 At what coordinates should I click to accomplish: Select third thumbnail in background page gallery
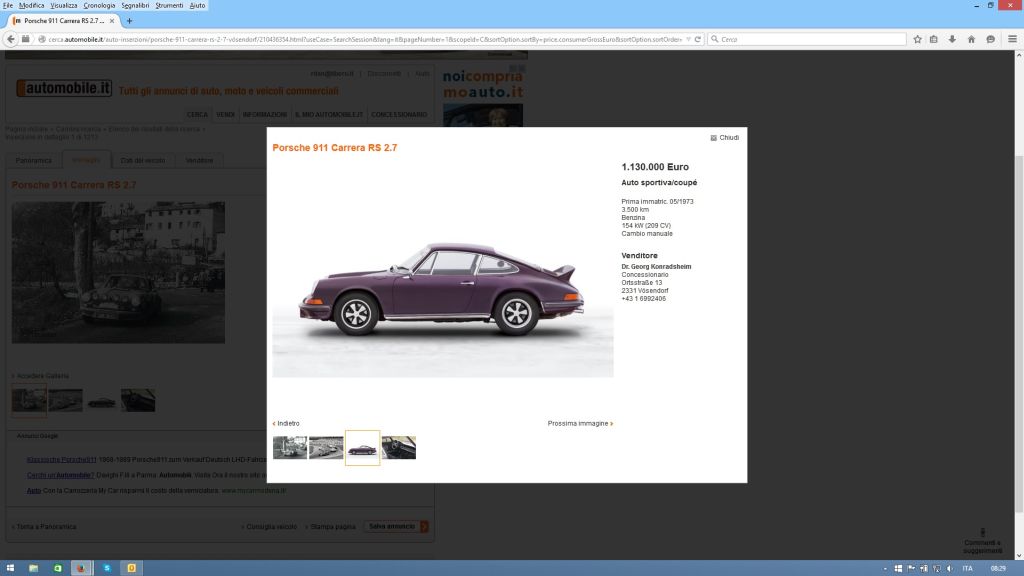point(102,400)
